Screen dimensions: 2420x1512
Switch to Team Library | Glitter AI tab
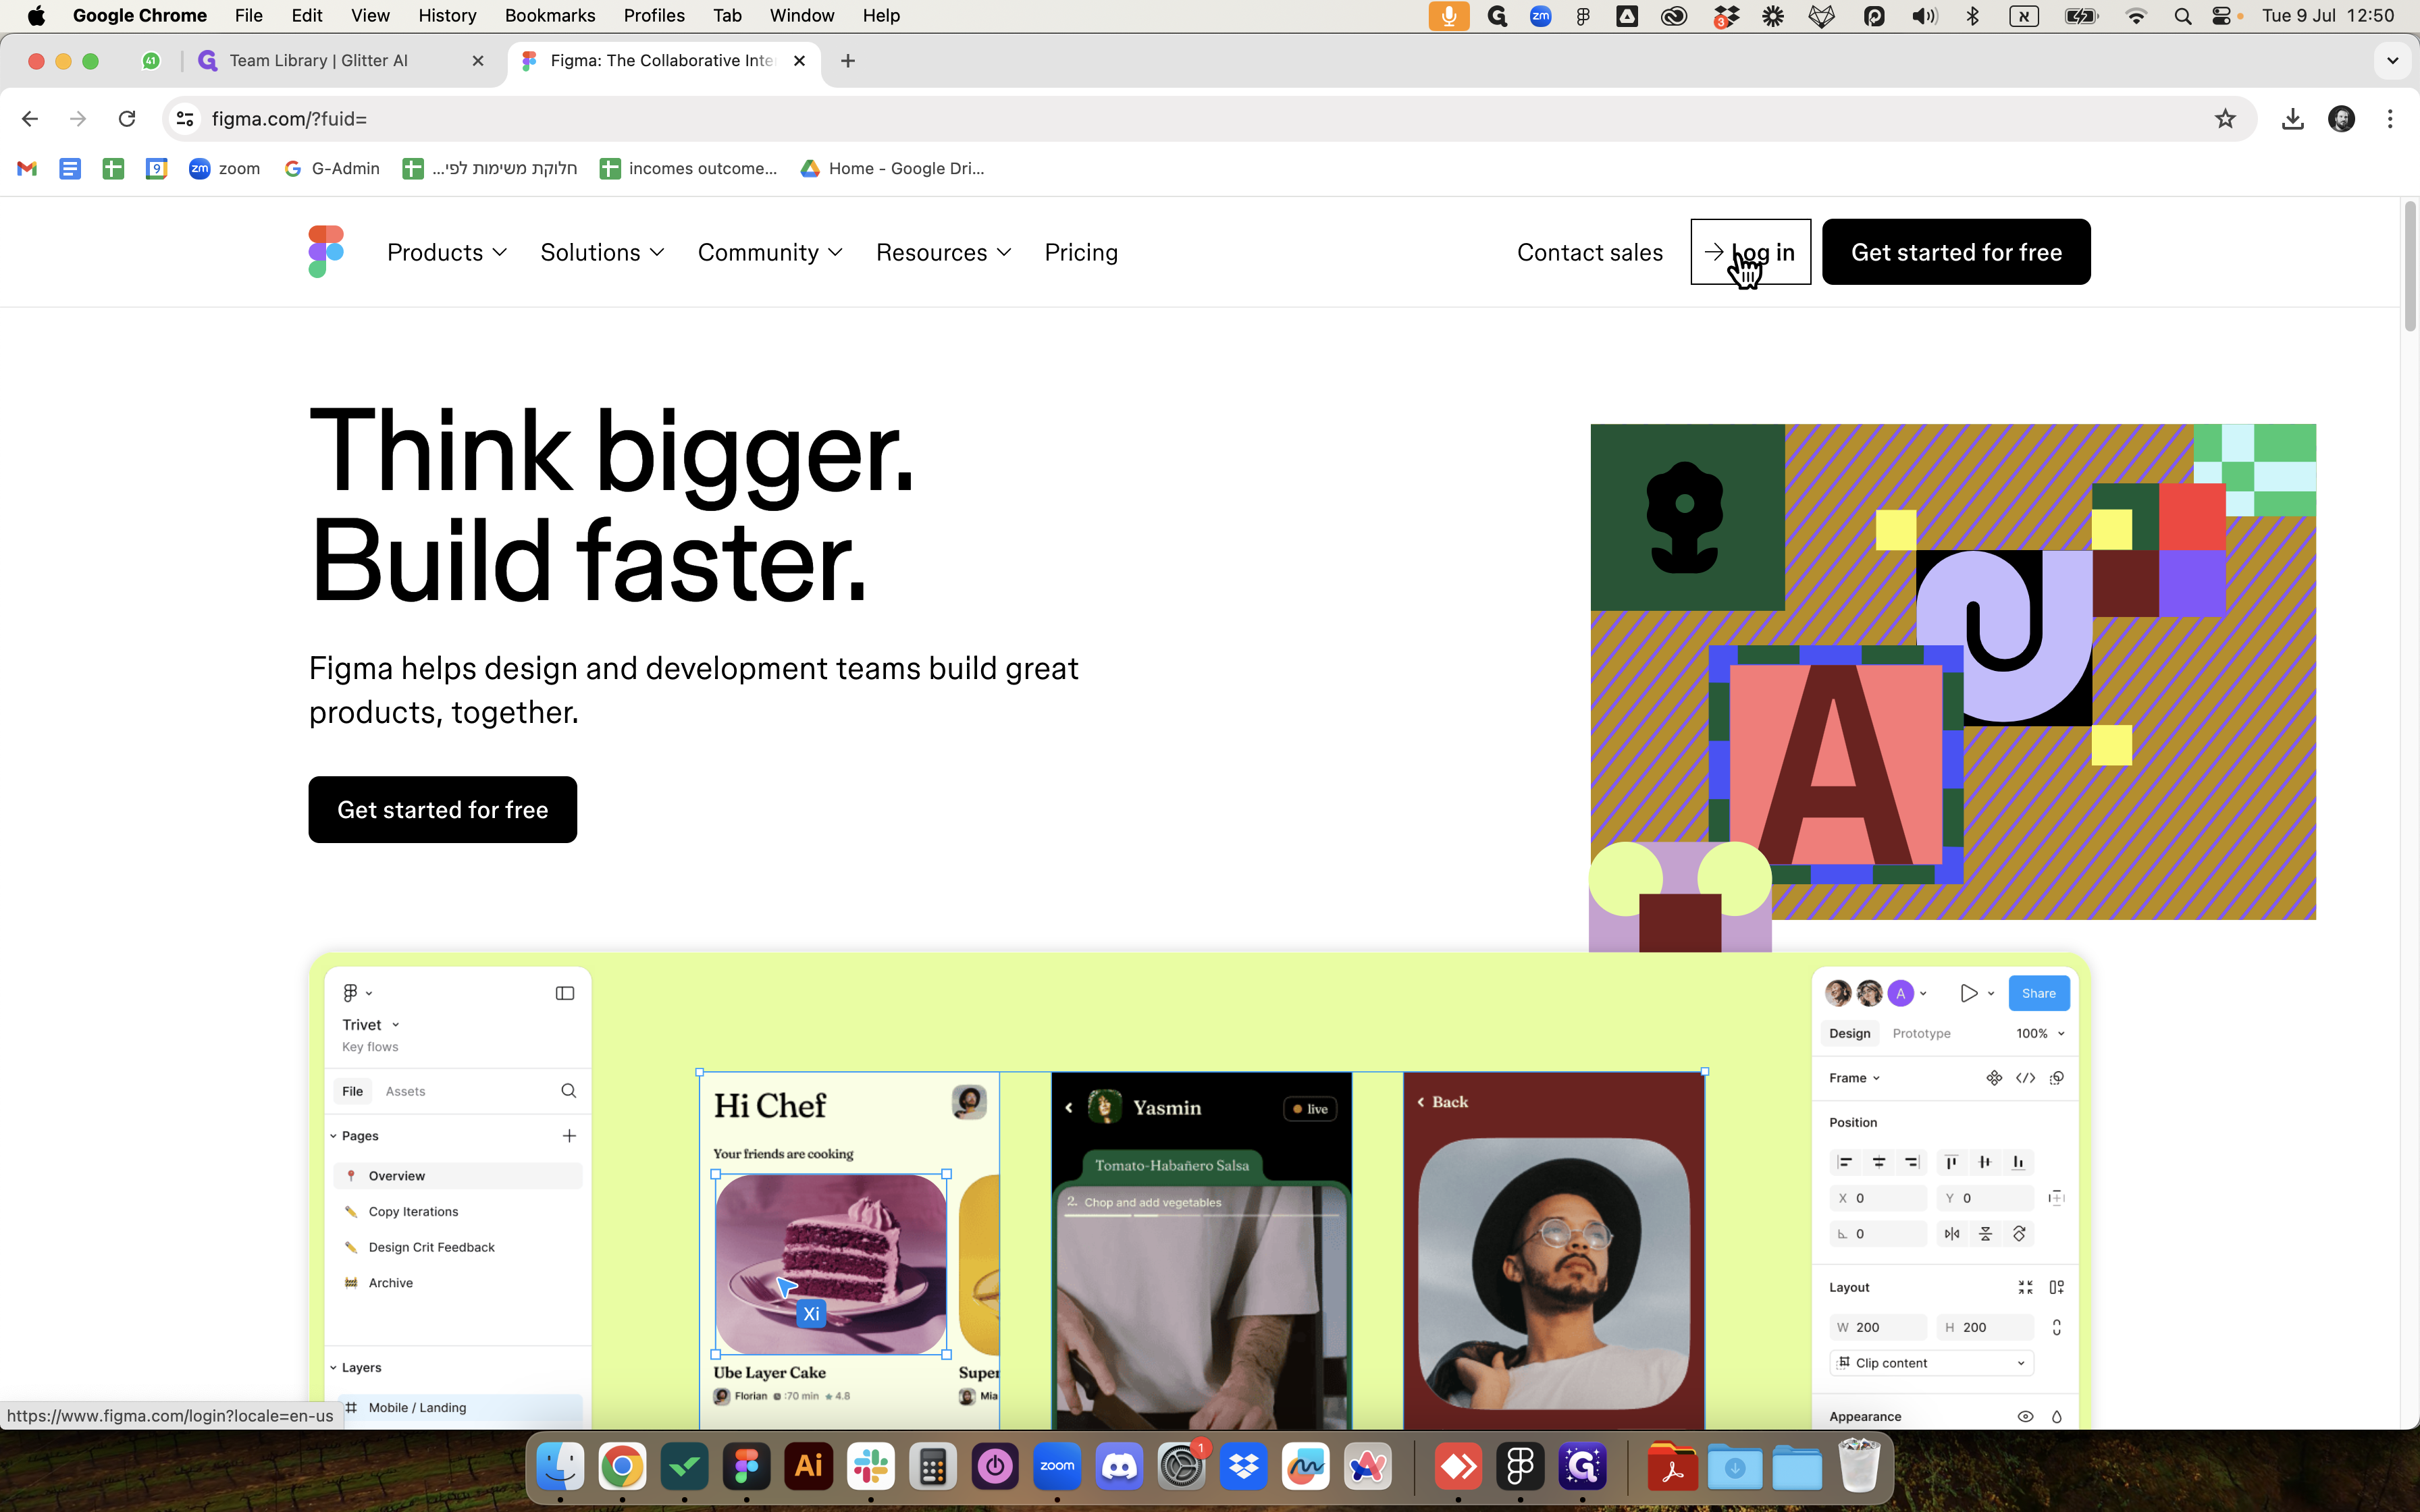click(342, 61)
